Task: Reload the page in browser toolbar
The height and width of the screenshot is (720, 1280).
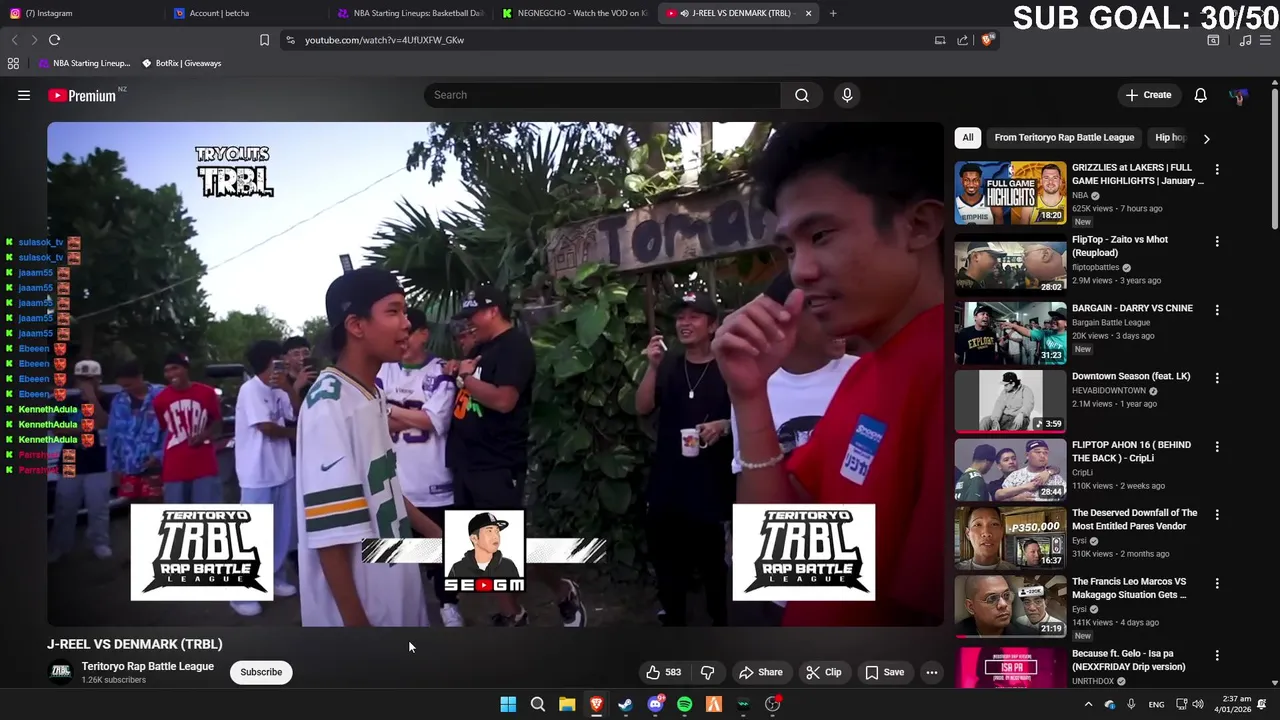Action: pyautogui.click(x=54, y=40)
